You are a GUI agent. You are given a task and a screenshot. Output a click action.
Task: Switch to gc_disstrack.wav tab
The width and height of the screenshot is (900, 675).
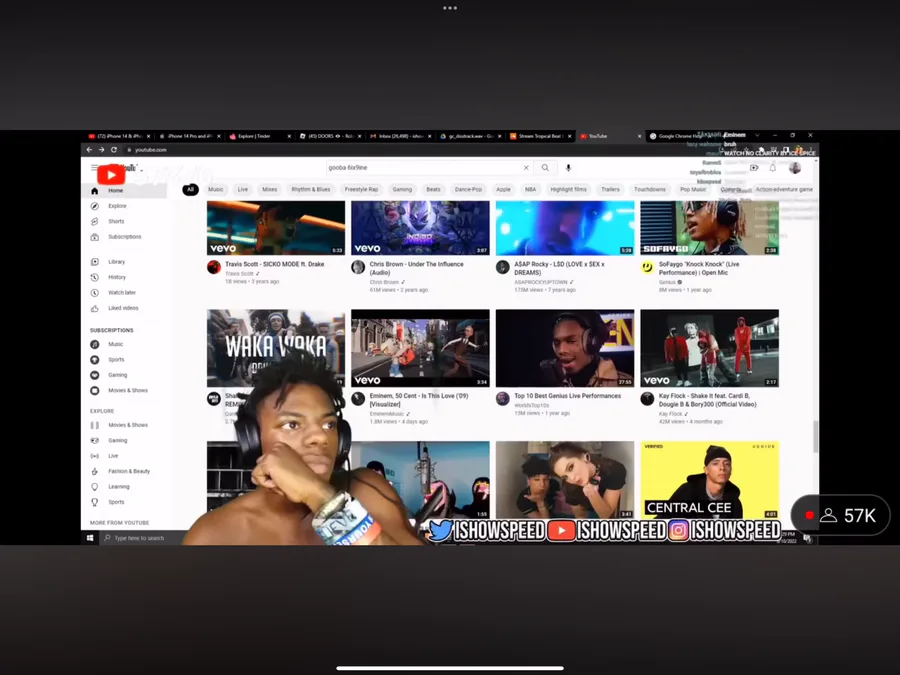(x=470, y=136)
